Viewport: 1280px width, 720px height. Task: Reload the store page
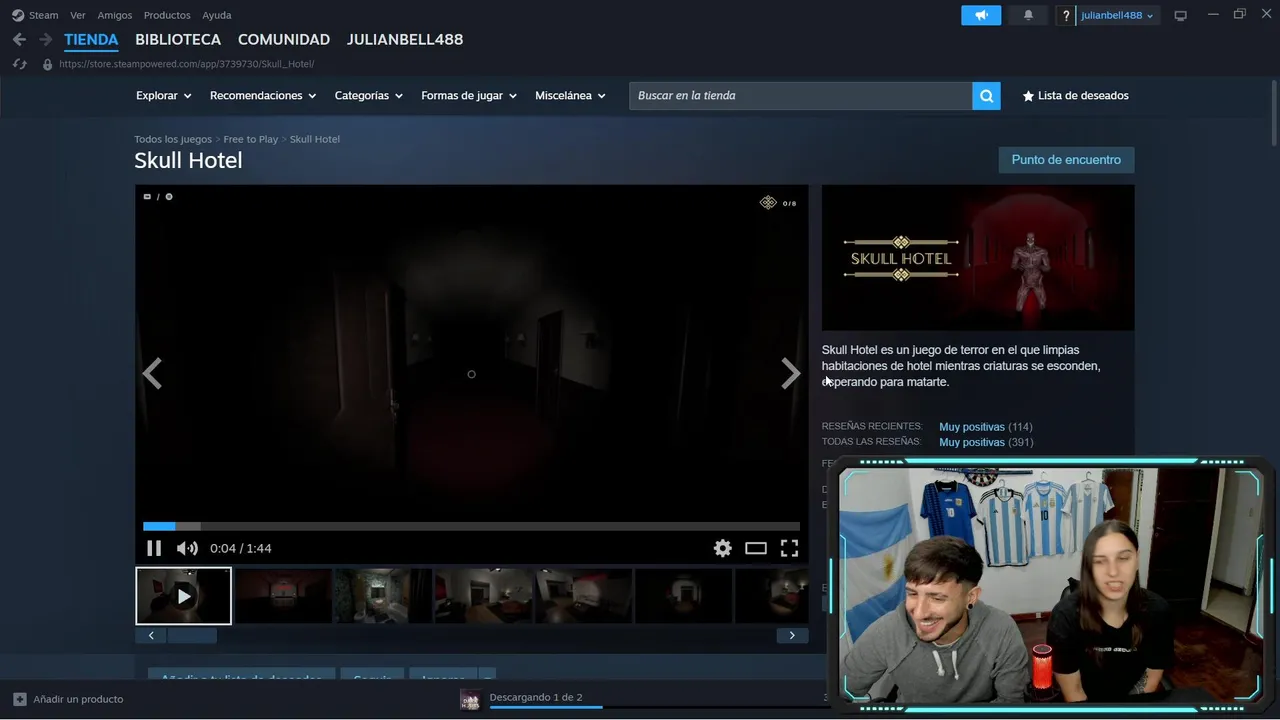tap(19, 64)
